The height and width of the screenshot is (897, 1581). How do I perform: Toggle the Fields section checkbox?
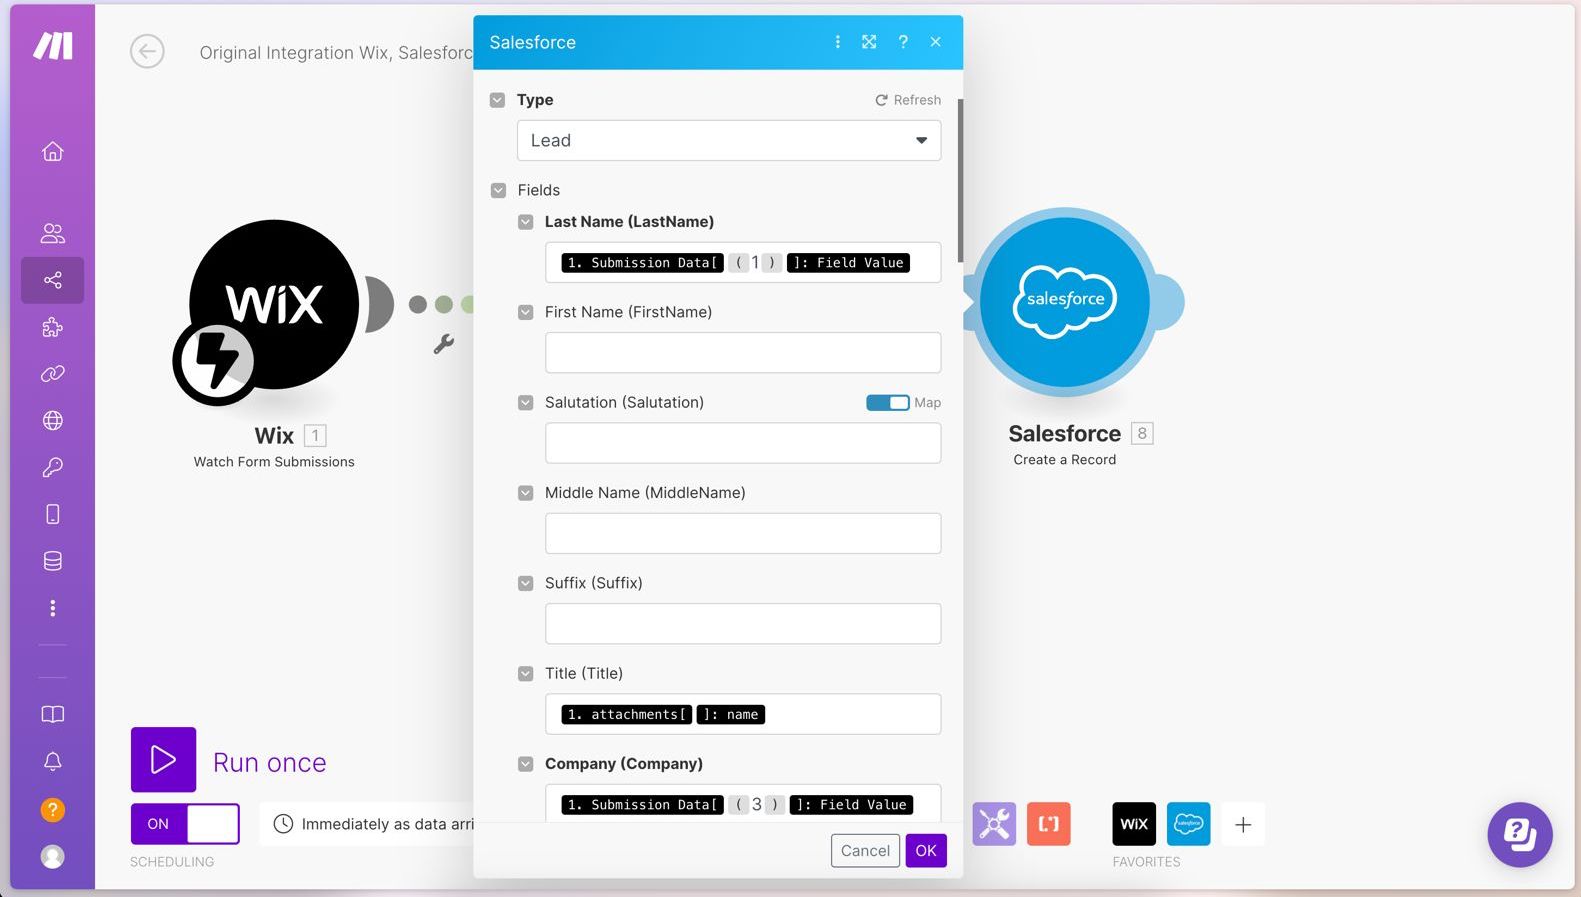pos(498,190)
